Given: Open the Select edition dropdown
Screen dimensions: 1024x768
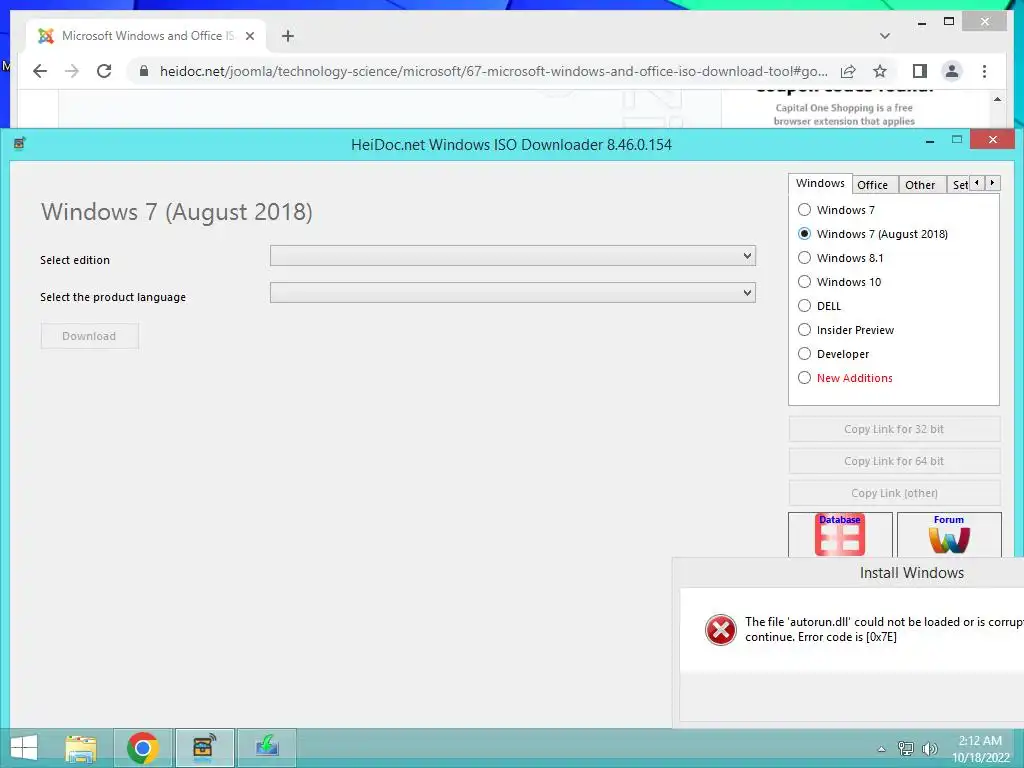Looking at the screenshot, I should coord(513,256).
